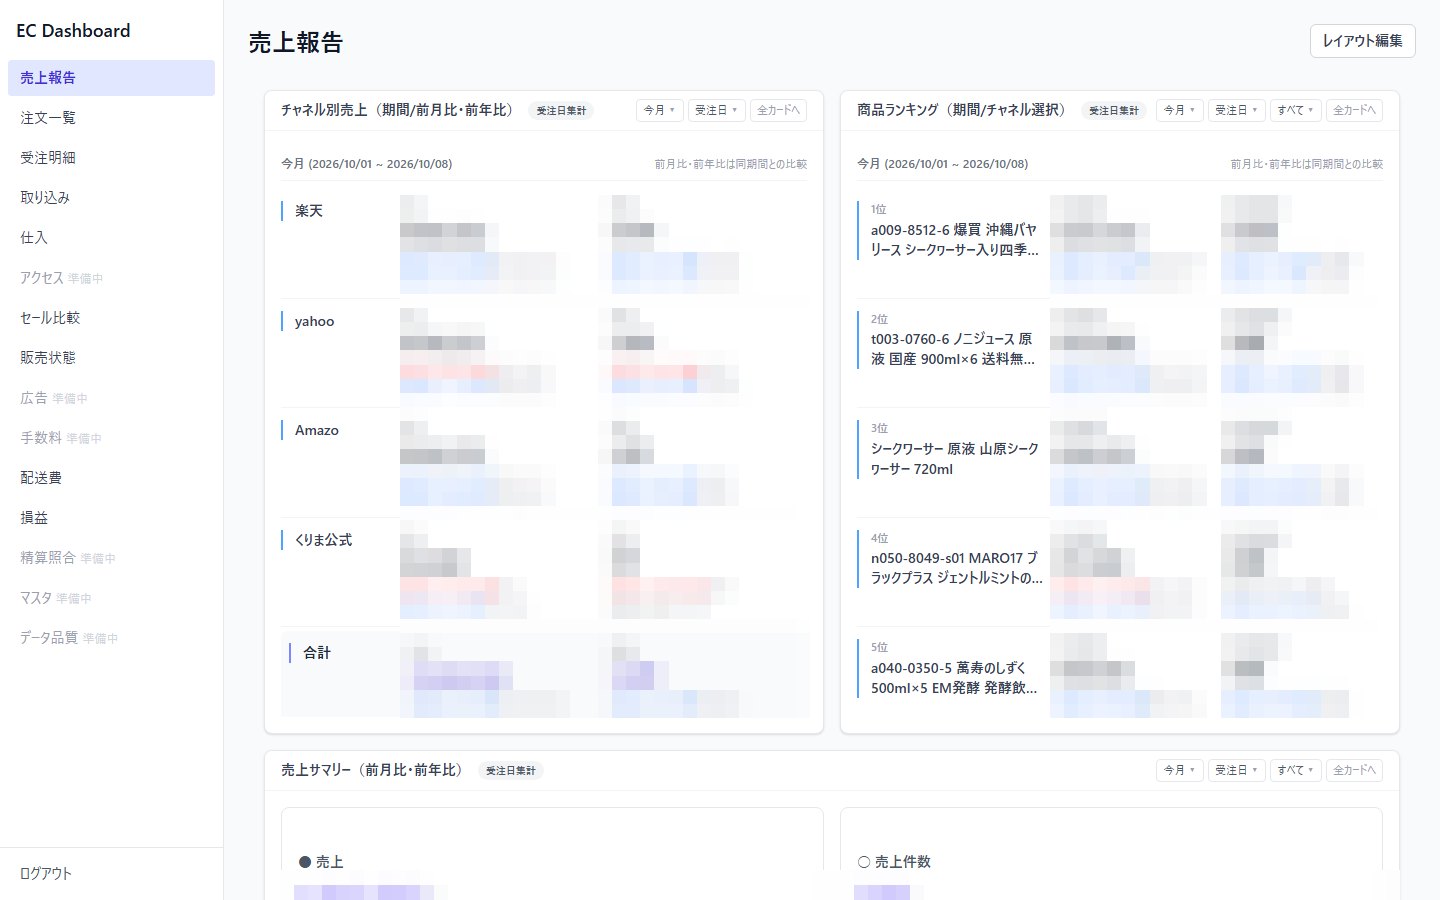This screenshot has width=1440, height=900.
Task: Click the アクセス sidebar item
Action: coord(111,278)
